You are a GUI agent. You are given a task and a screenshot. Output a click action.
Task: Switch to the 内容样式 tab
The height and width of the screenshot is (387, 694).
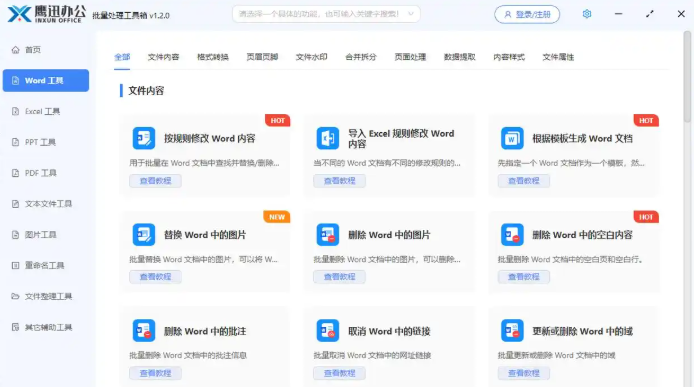509,57
